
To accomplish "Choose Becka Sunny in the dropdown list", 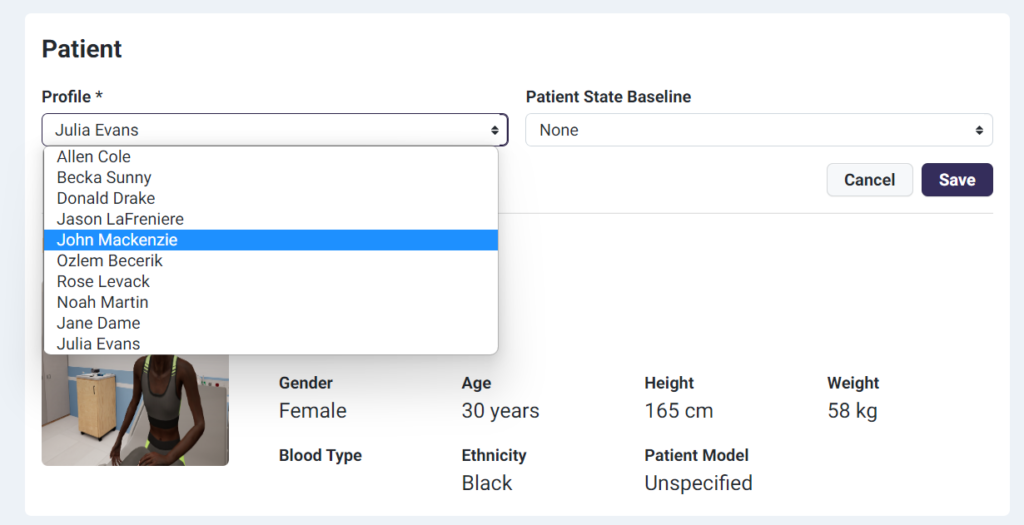I will pos(104,178).
